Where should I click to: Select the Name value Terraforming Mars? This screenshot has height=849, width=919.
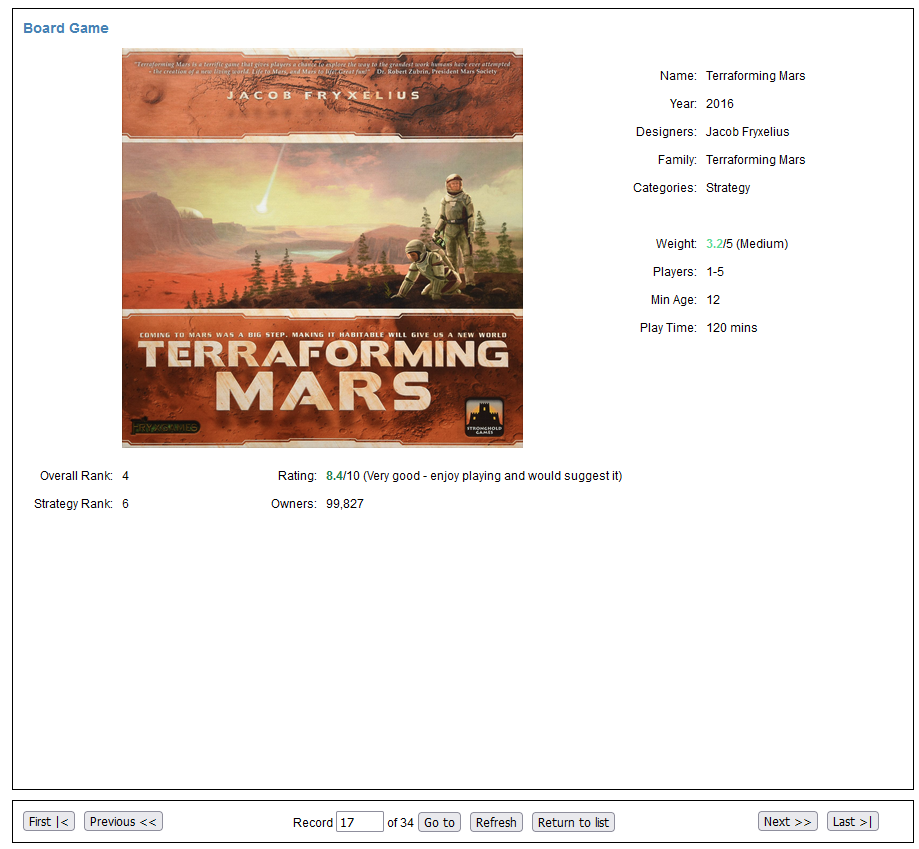pos(755,76)
